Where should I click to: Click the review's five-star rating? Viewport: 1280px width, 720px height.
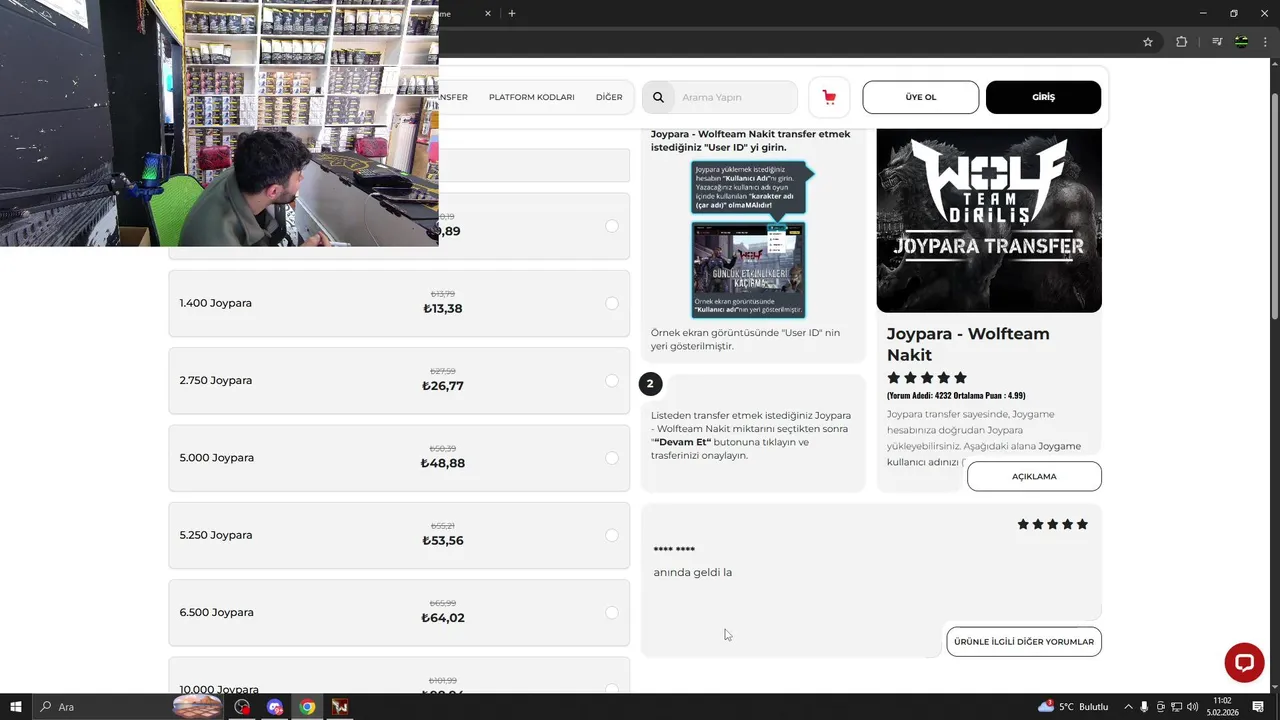pos(1053,524)
